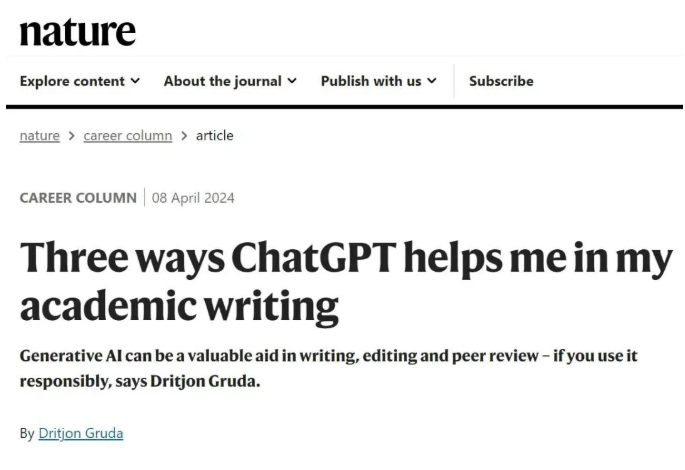Screen dimensions: 685x470
Task: Expand the chevron beside About the journal
Action: (292, 81)
